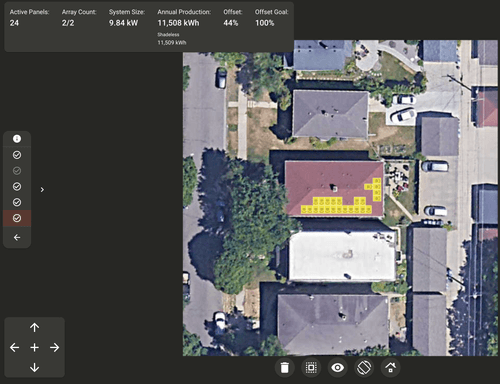
Task: Toggle the eye visibility icon
Action: (337, 367)
